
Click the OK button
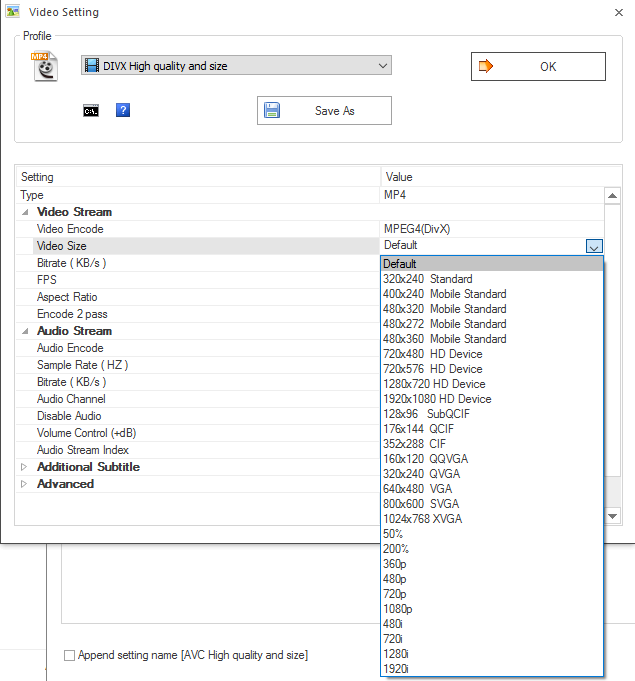click(538, 66)
